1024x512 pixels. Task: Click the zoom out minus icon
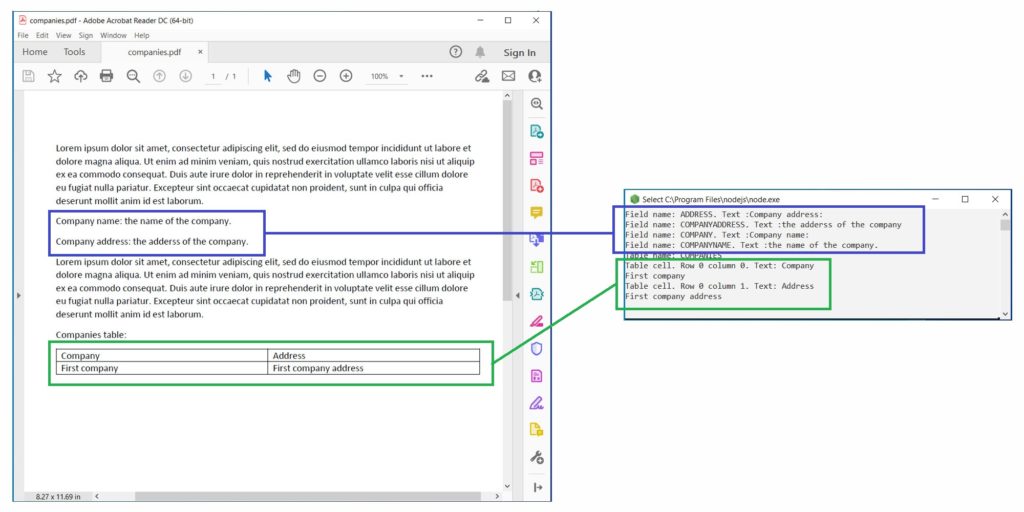(x=320, y=76)
